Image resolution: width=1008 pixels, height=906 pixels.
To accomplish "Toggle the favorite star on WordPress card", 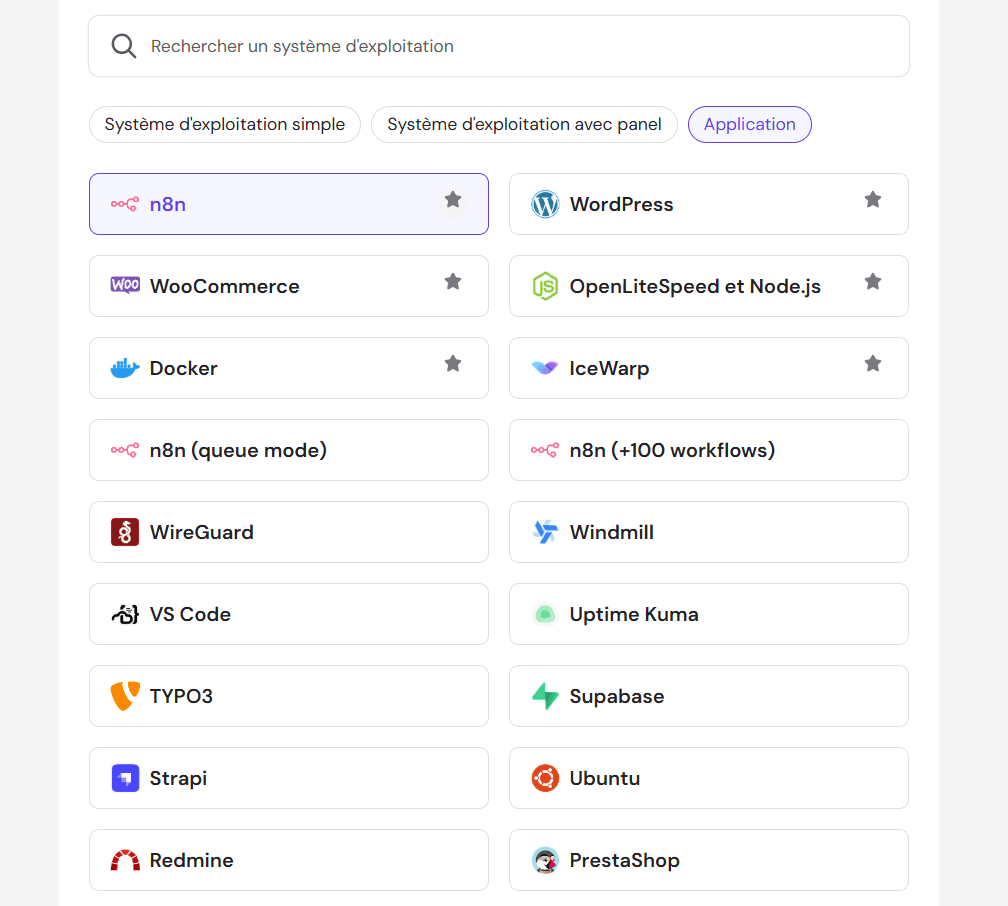I will [x=873, y=200].
